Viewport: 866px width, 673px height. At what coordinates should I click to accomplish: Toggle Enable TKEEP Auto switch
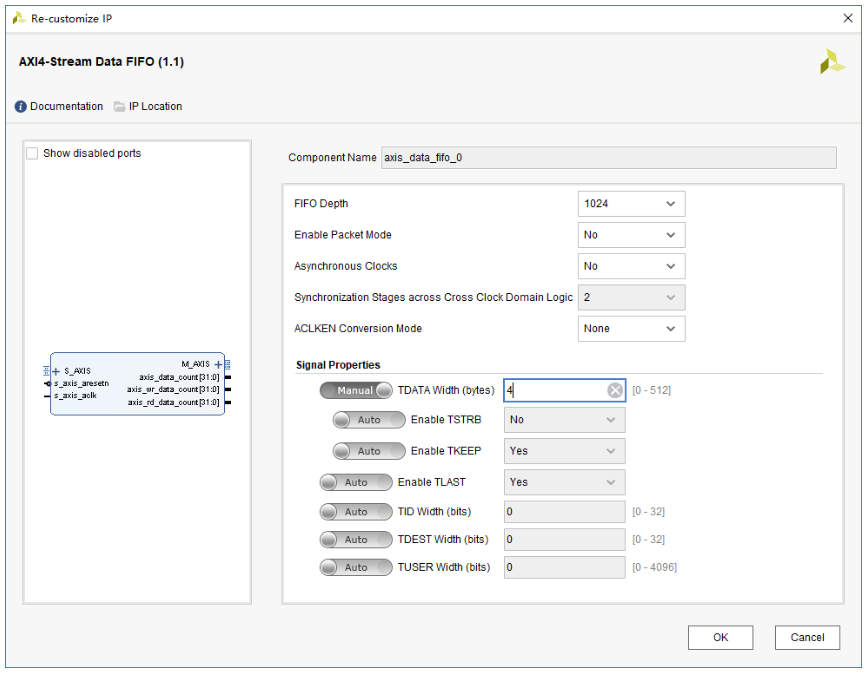(x=369, y=451)
